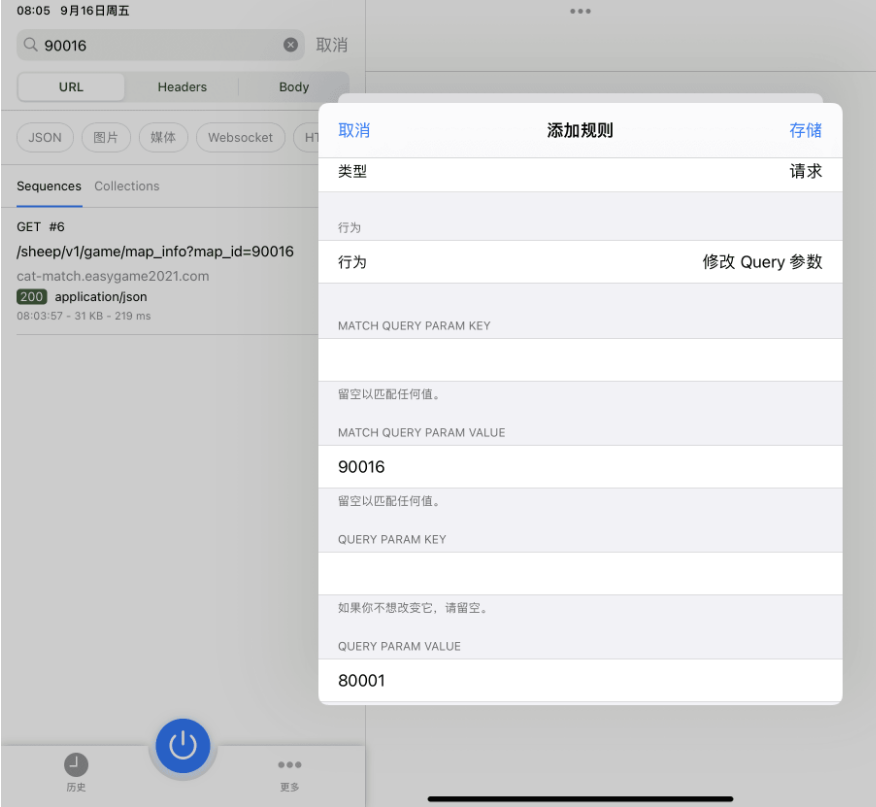Open the Collections tab
Viewport: 876px width, 807px height.
[127, 186]
